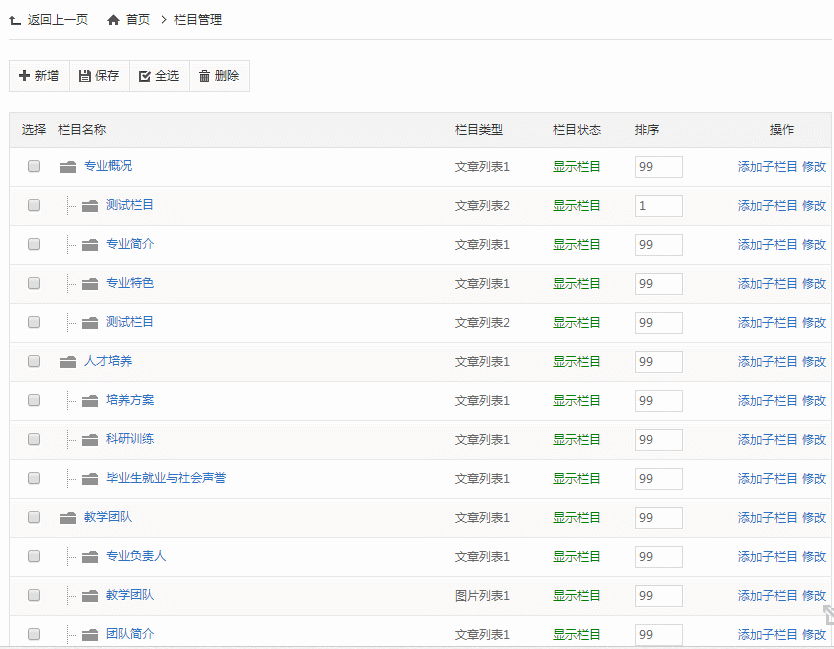Open the 毕业生就业与社会声誉 column link
This screenshot has height=649, width=834.
click(x=166, y=478)
